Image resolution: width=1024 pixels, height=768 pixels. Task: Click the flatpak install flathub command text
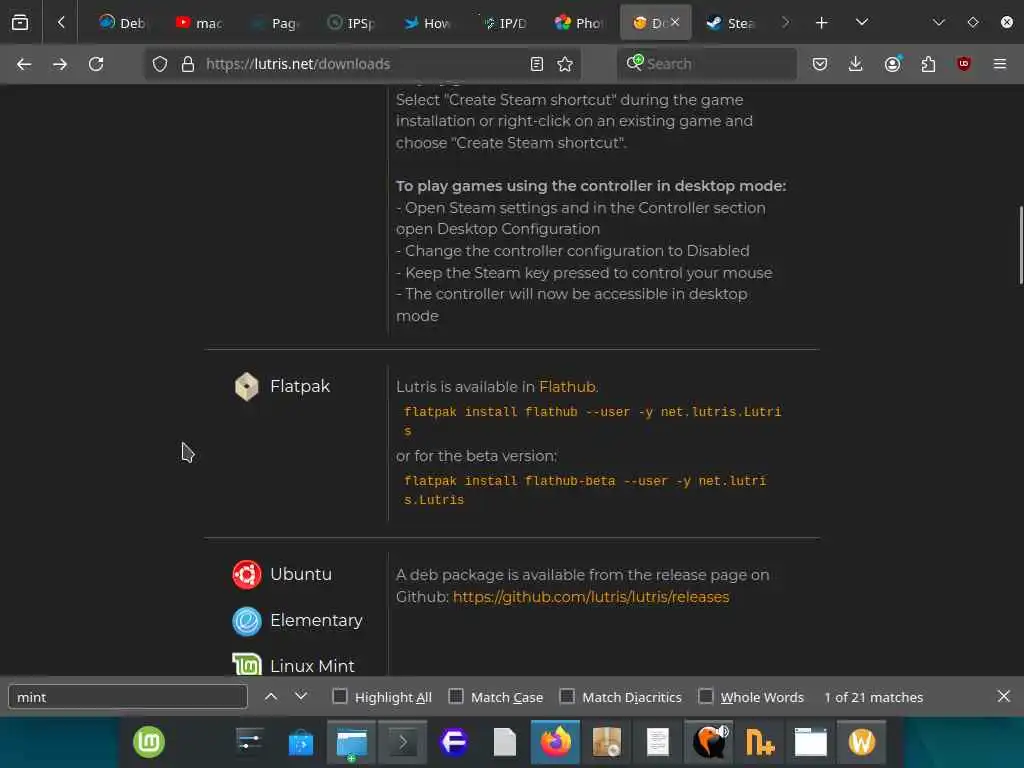(x=592, y=421)
